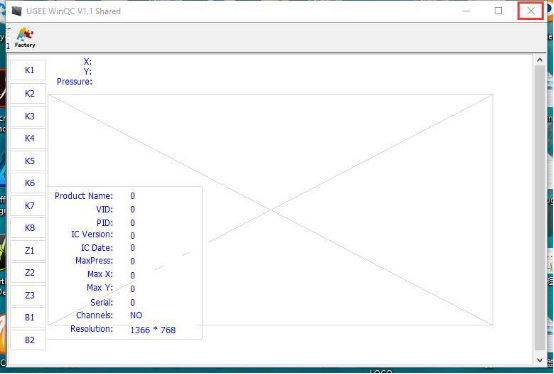This screenshot has width=554, height=374.
Task: Choose the K4 key button
Action: click(x=28, y=138)
